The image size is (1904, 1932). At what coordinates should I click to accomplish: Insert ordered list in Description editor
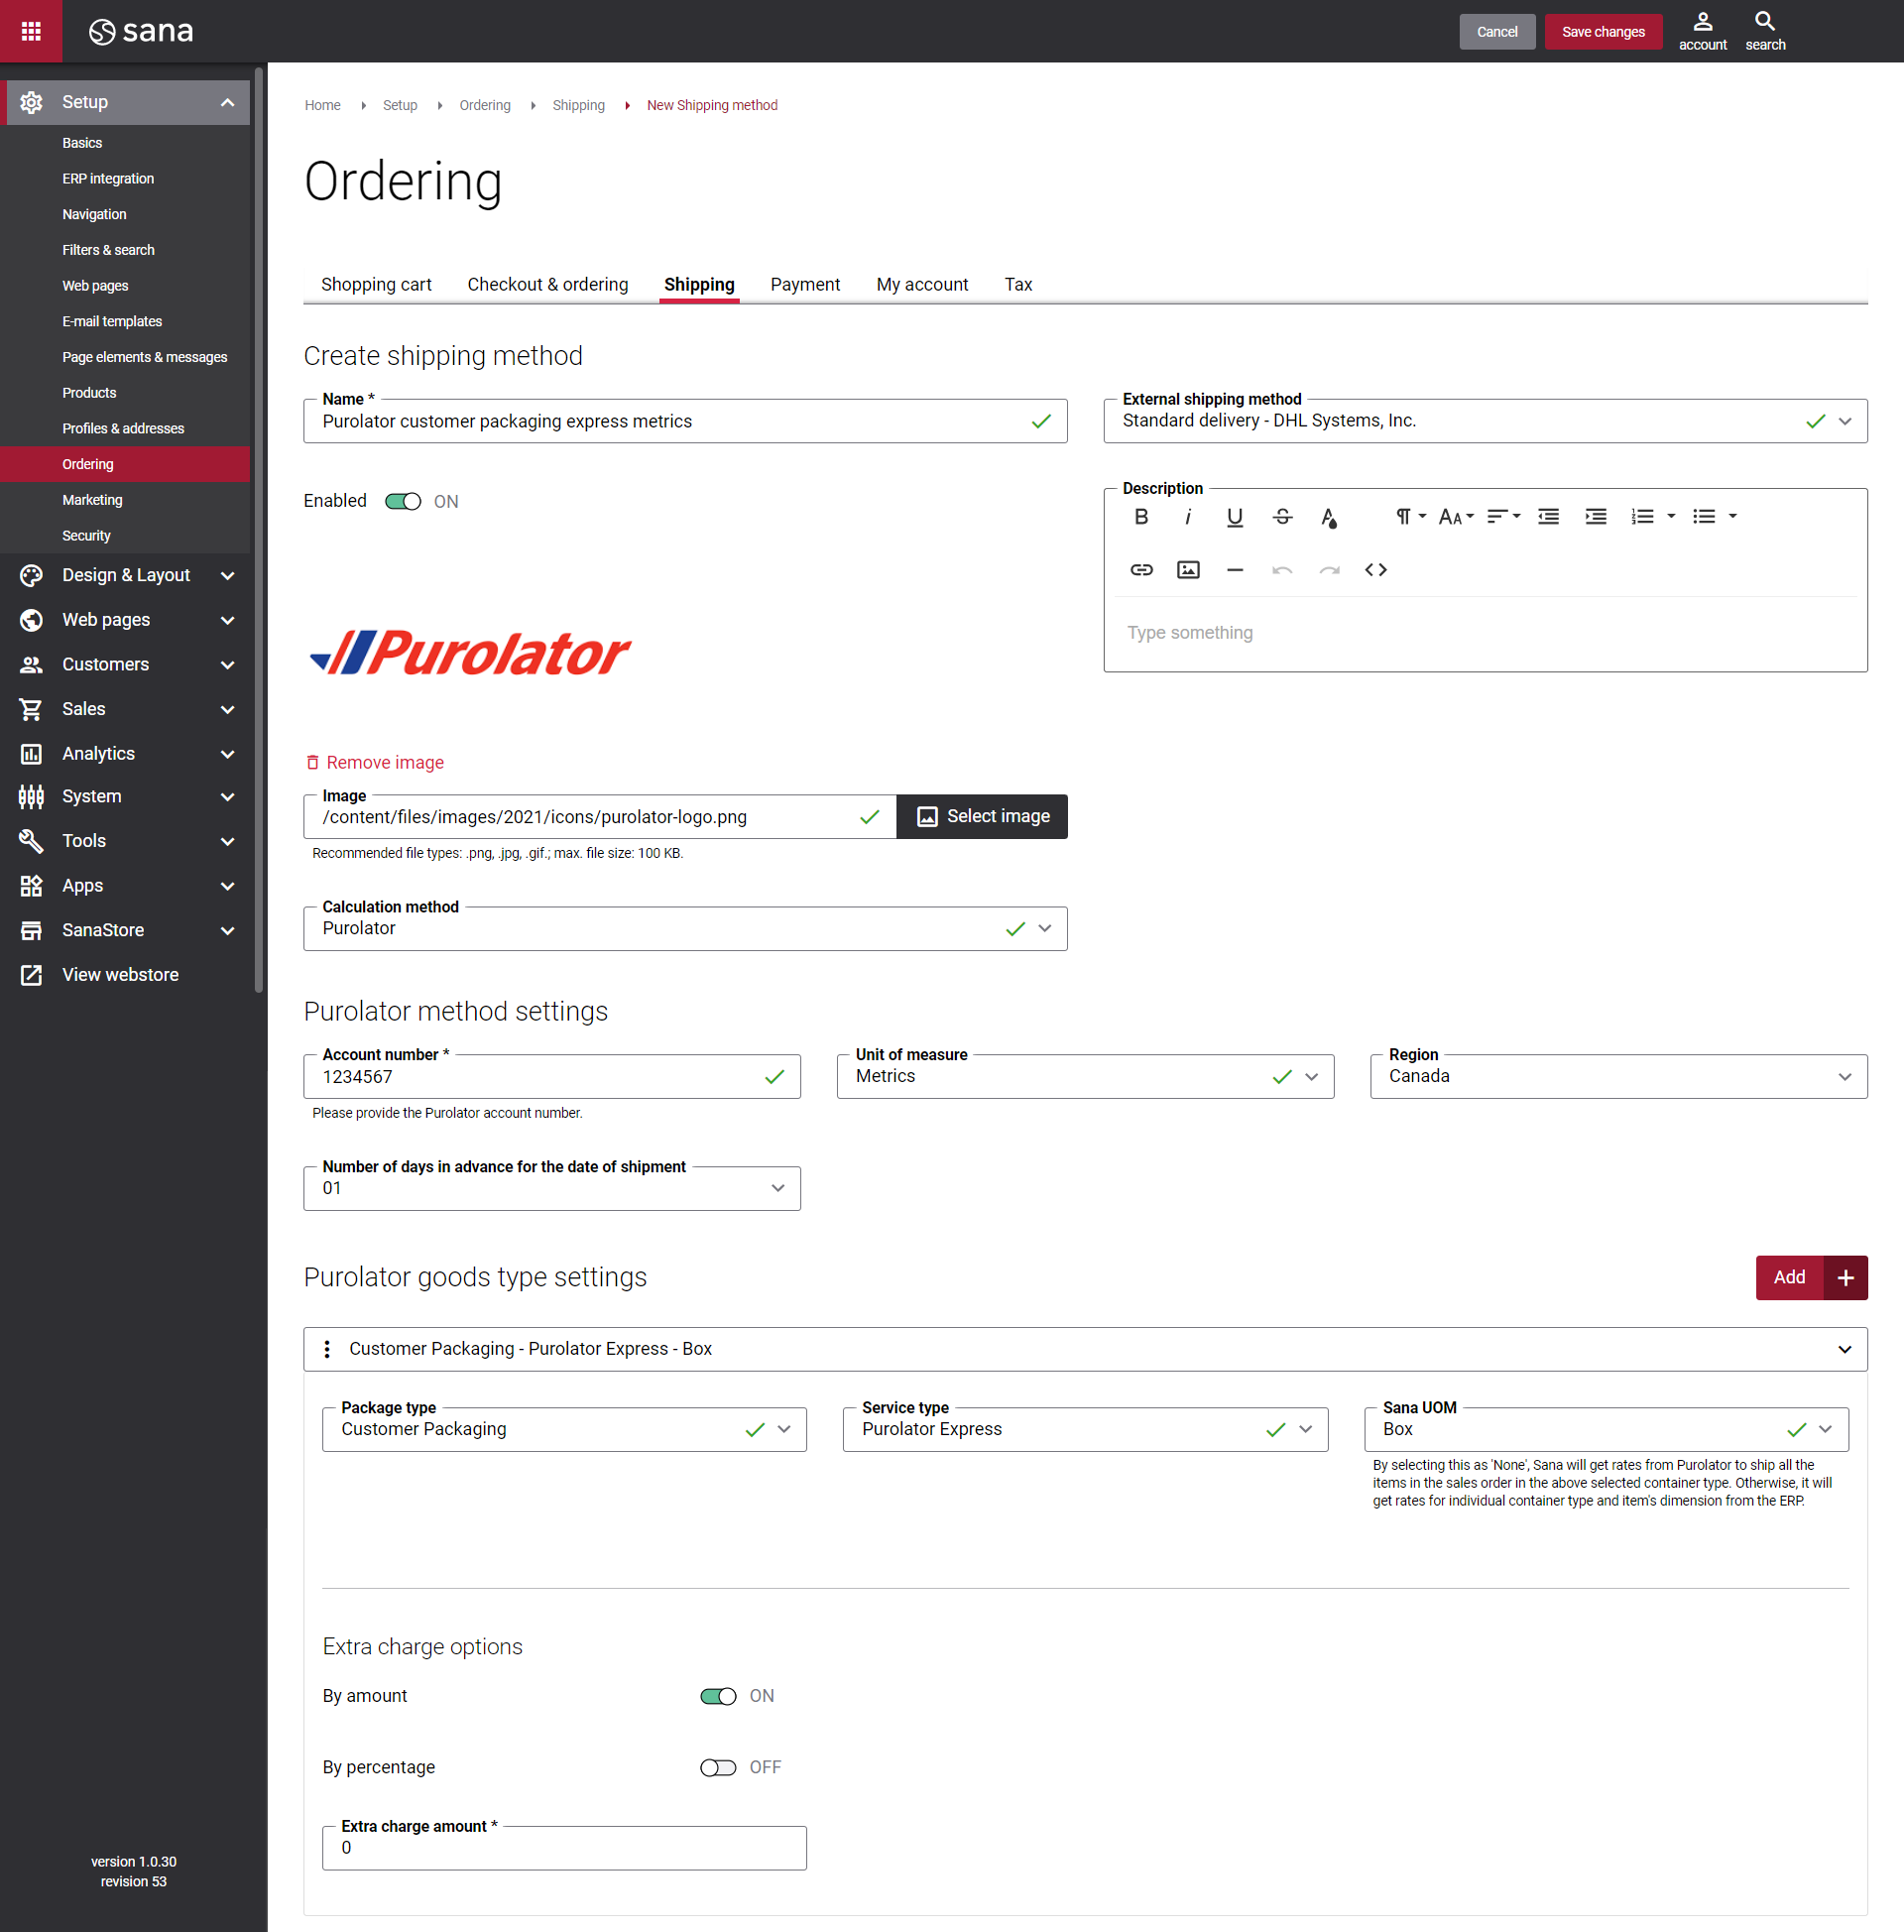(x=1643, y=517)
